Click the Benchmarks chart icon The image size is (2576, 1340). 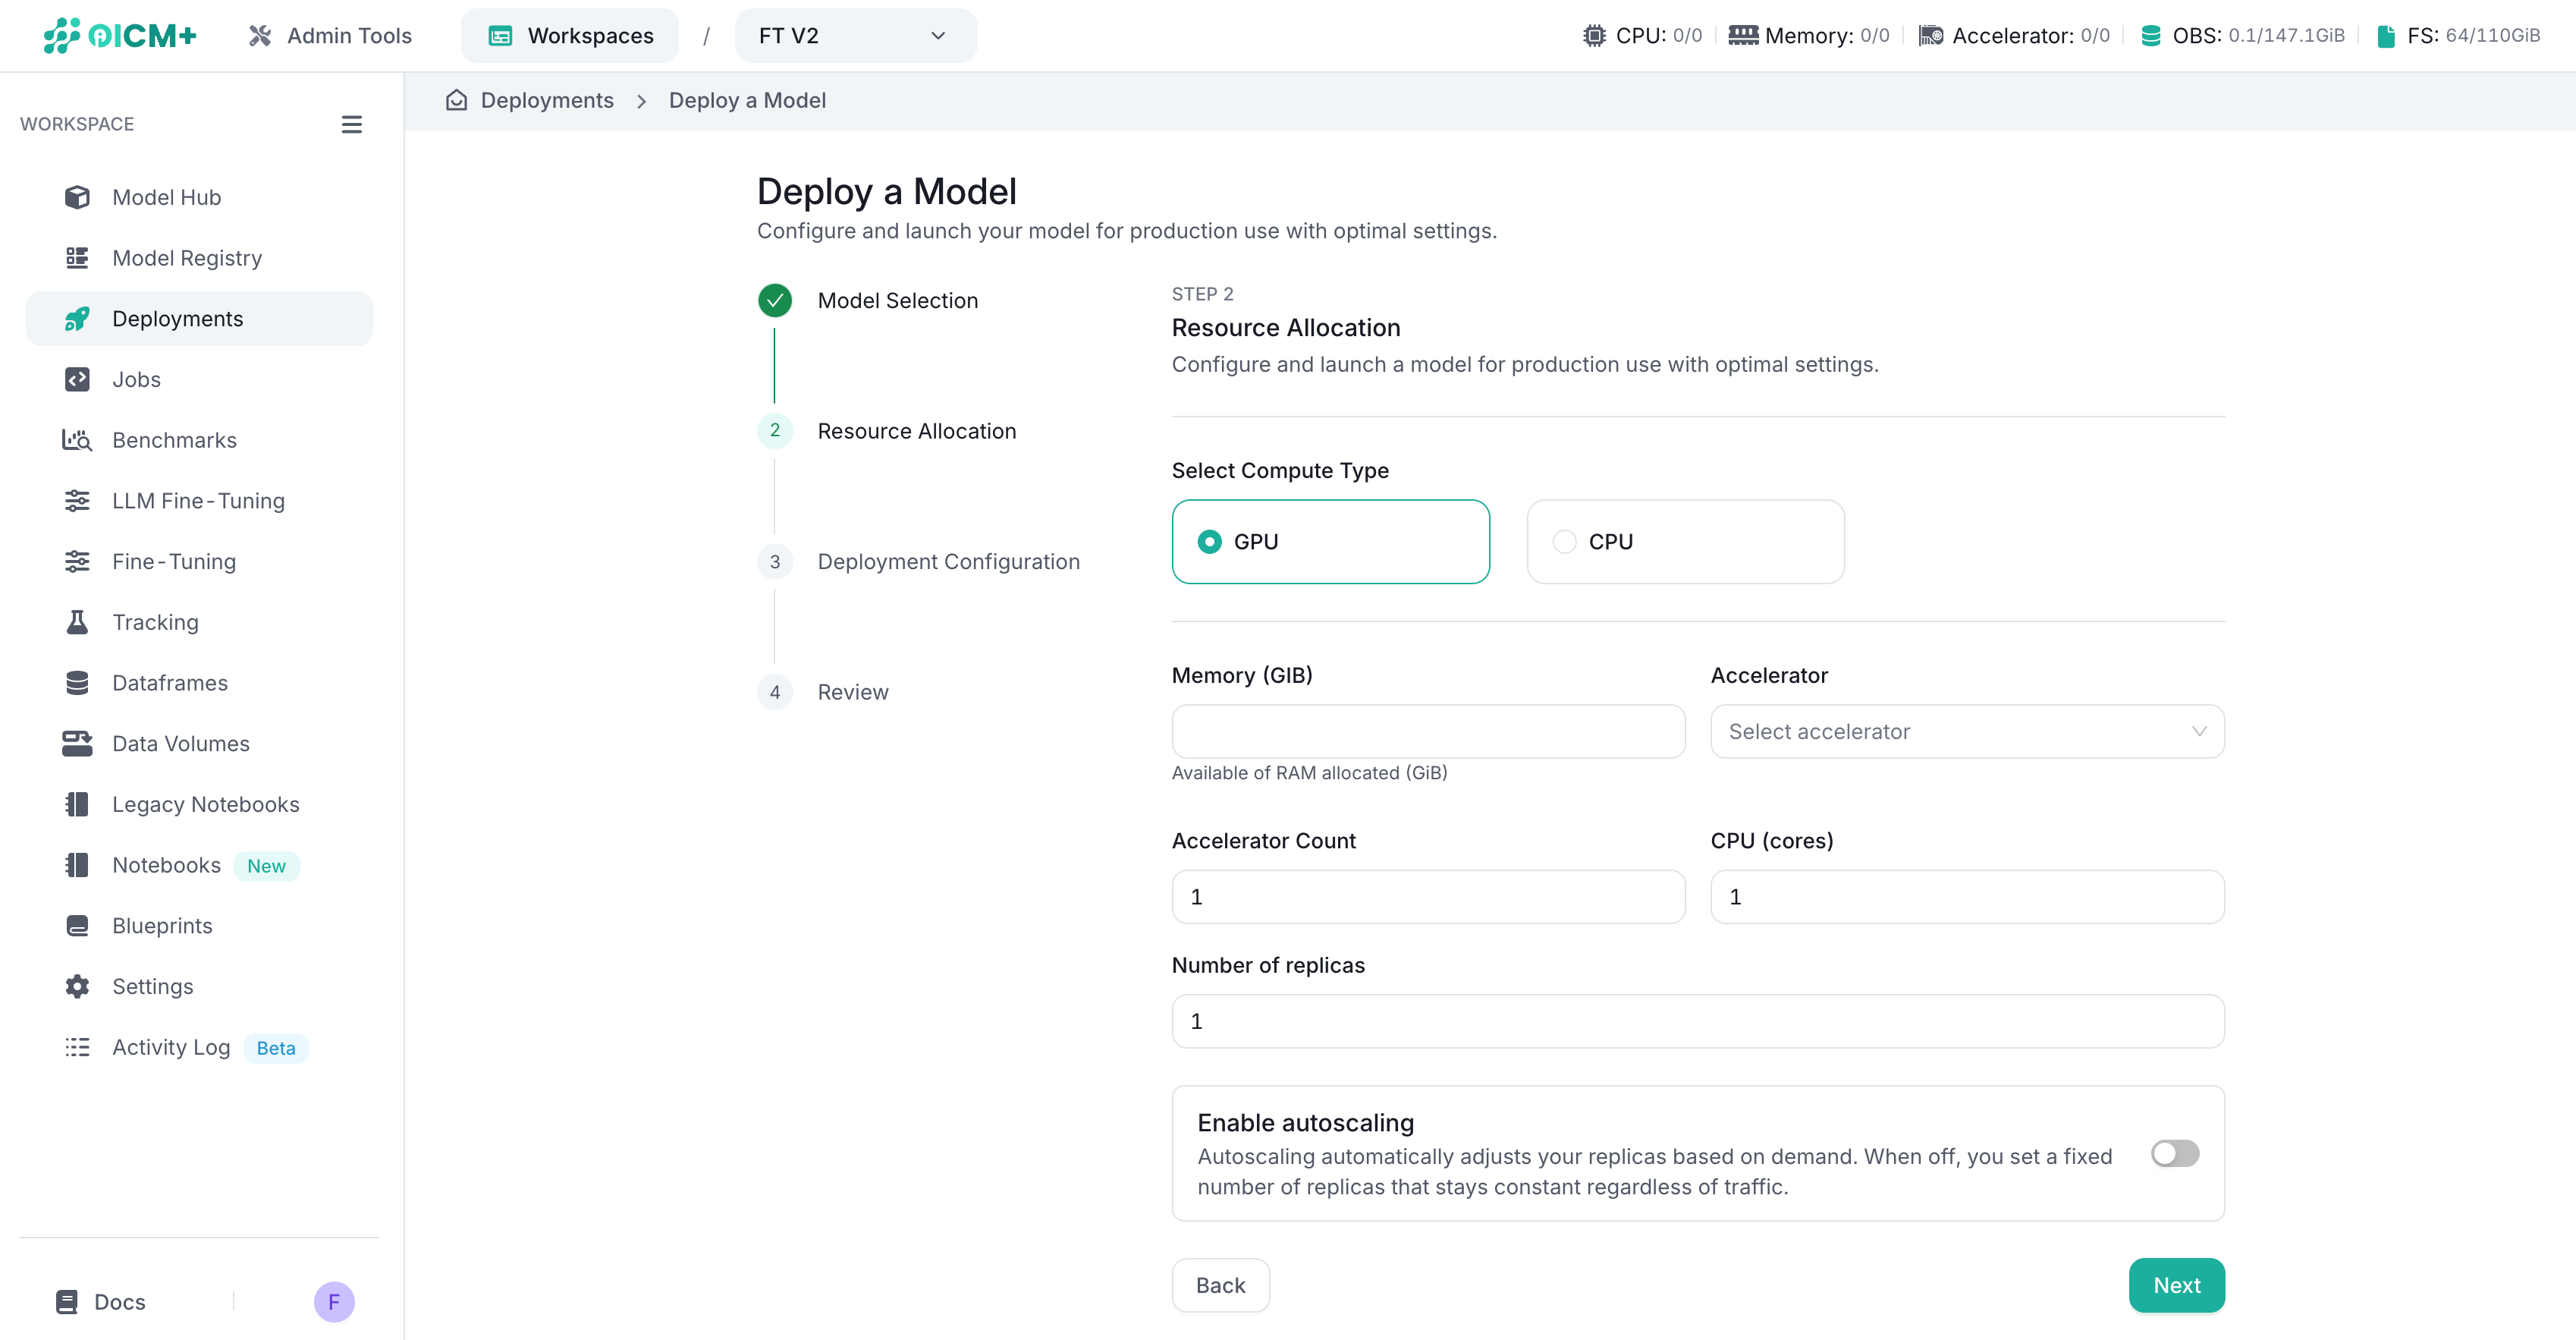(x=77, y=440)
